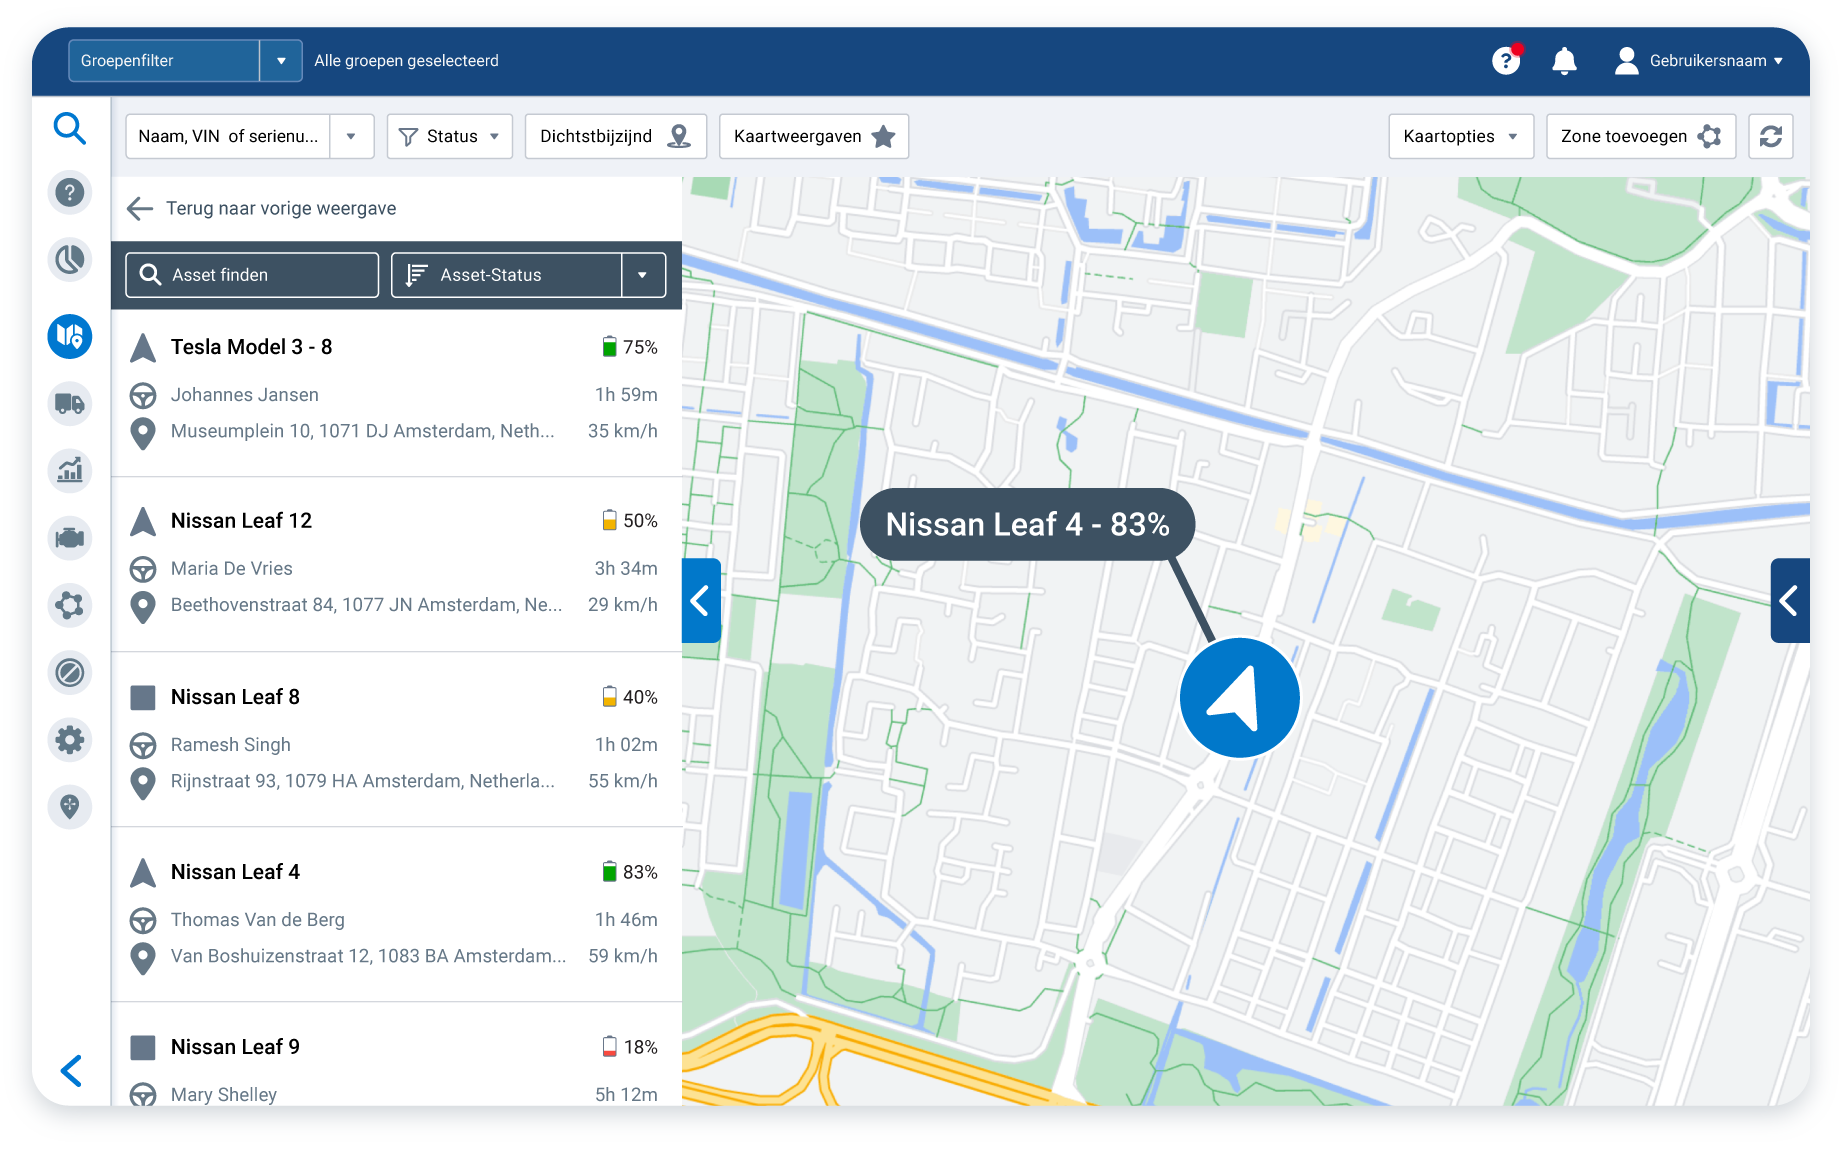Screen dimensions: 1842x1152
Task: Expand the right side map panel
Action: (1789, 601)
